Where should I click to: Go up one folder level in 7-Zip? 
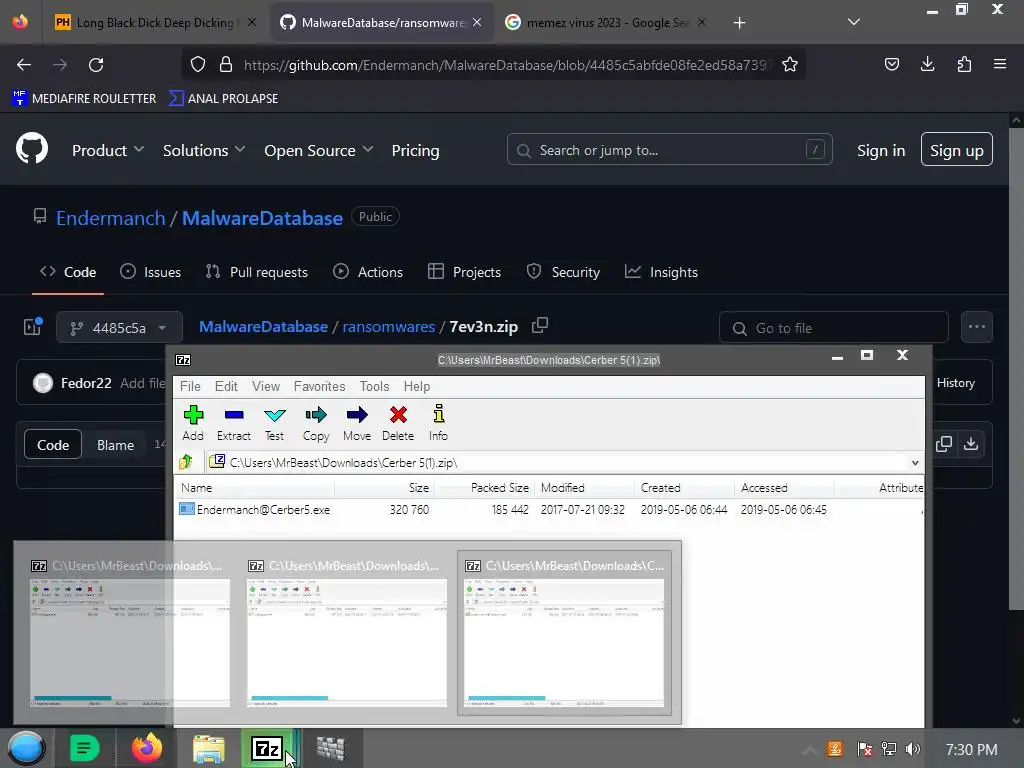pos(186,462)
